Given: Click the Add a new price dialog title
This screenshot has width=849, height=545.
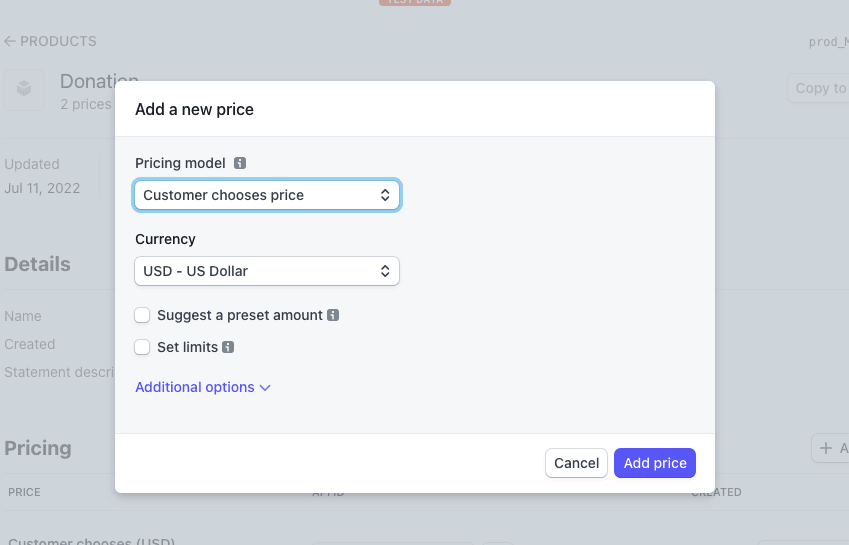Looking at the screenshot, I should point(194,109).
